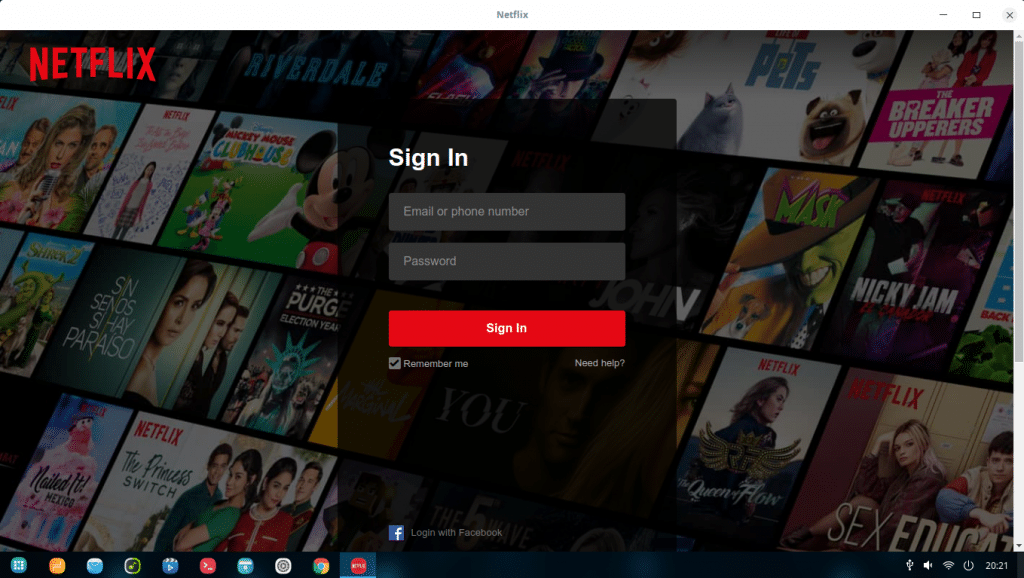Focus the Email or phone number field
Viewport: 1024px width, 578px height.
[507, 212]
